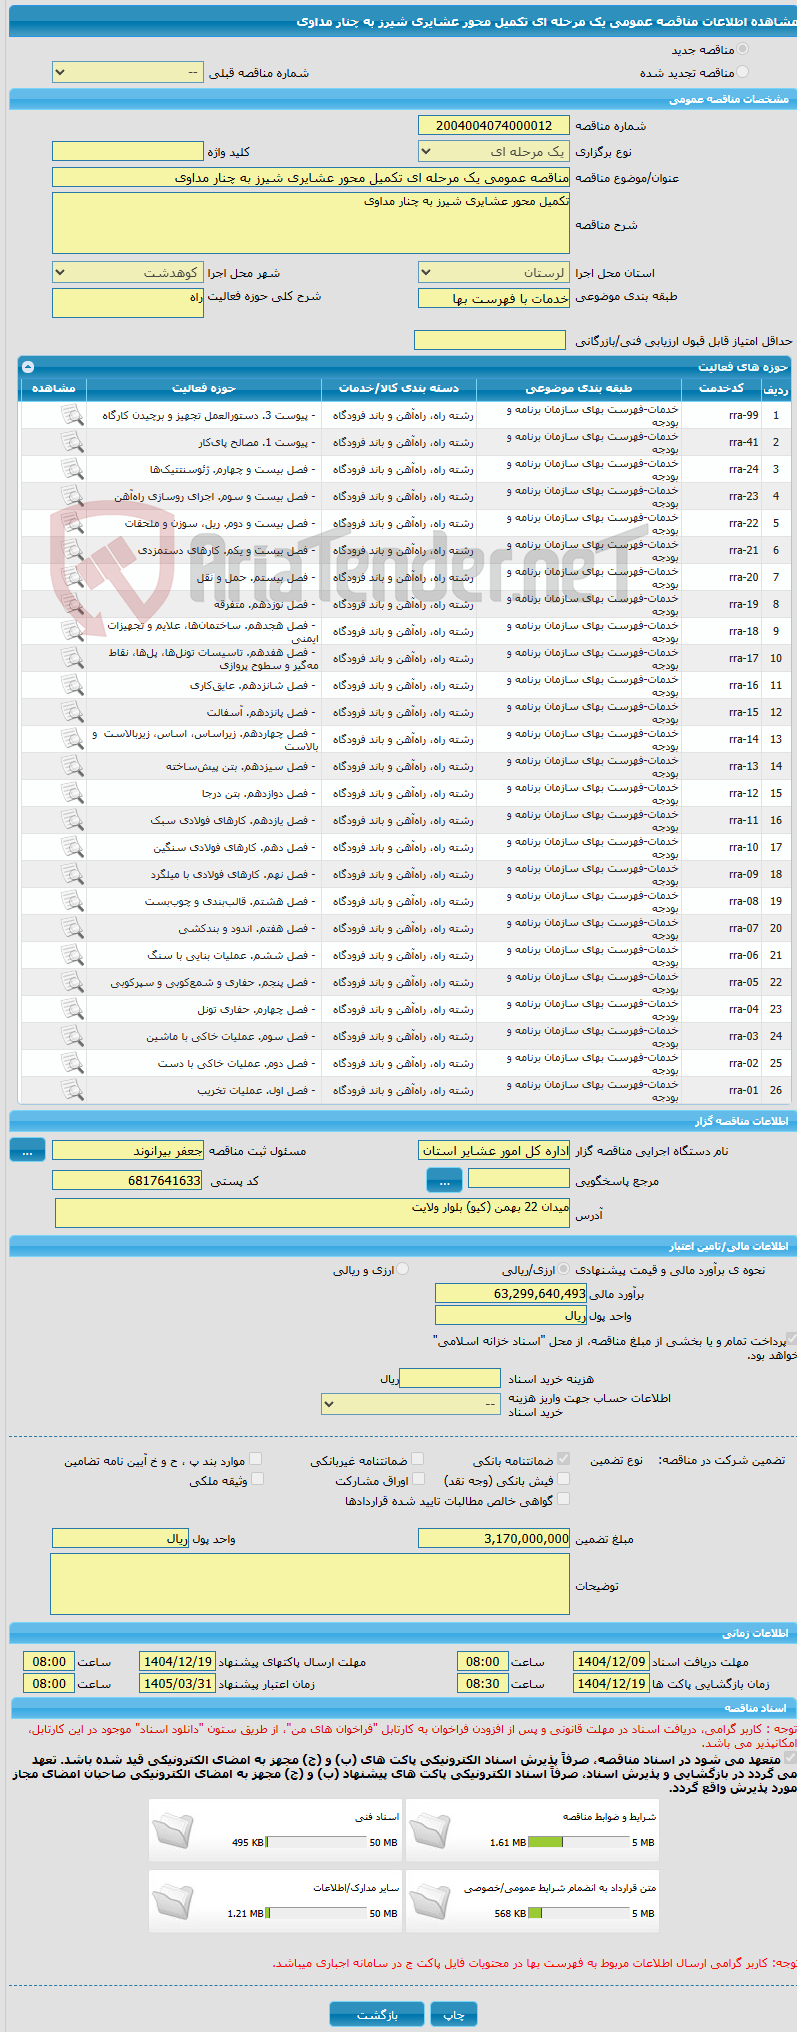Click the چاپ button
797x2032 pixels.
click(x=454, y=2014)
